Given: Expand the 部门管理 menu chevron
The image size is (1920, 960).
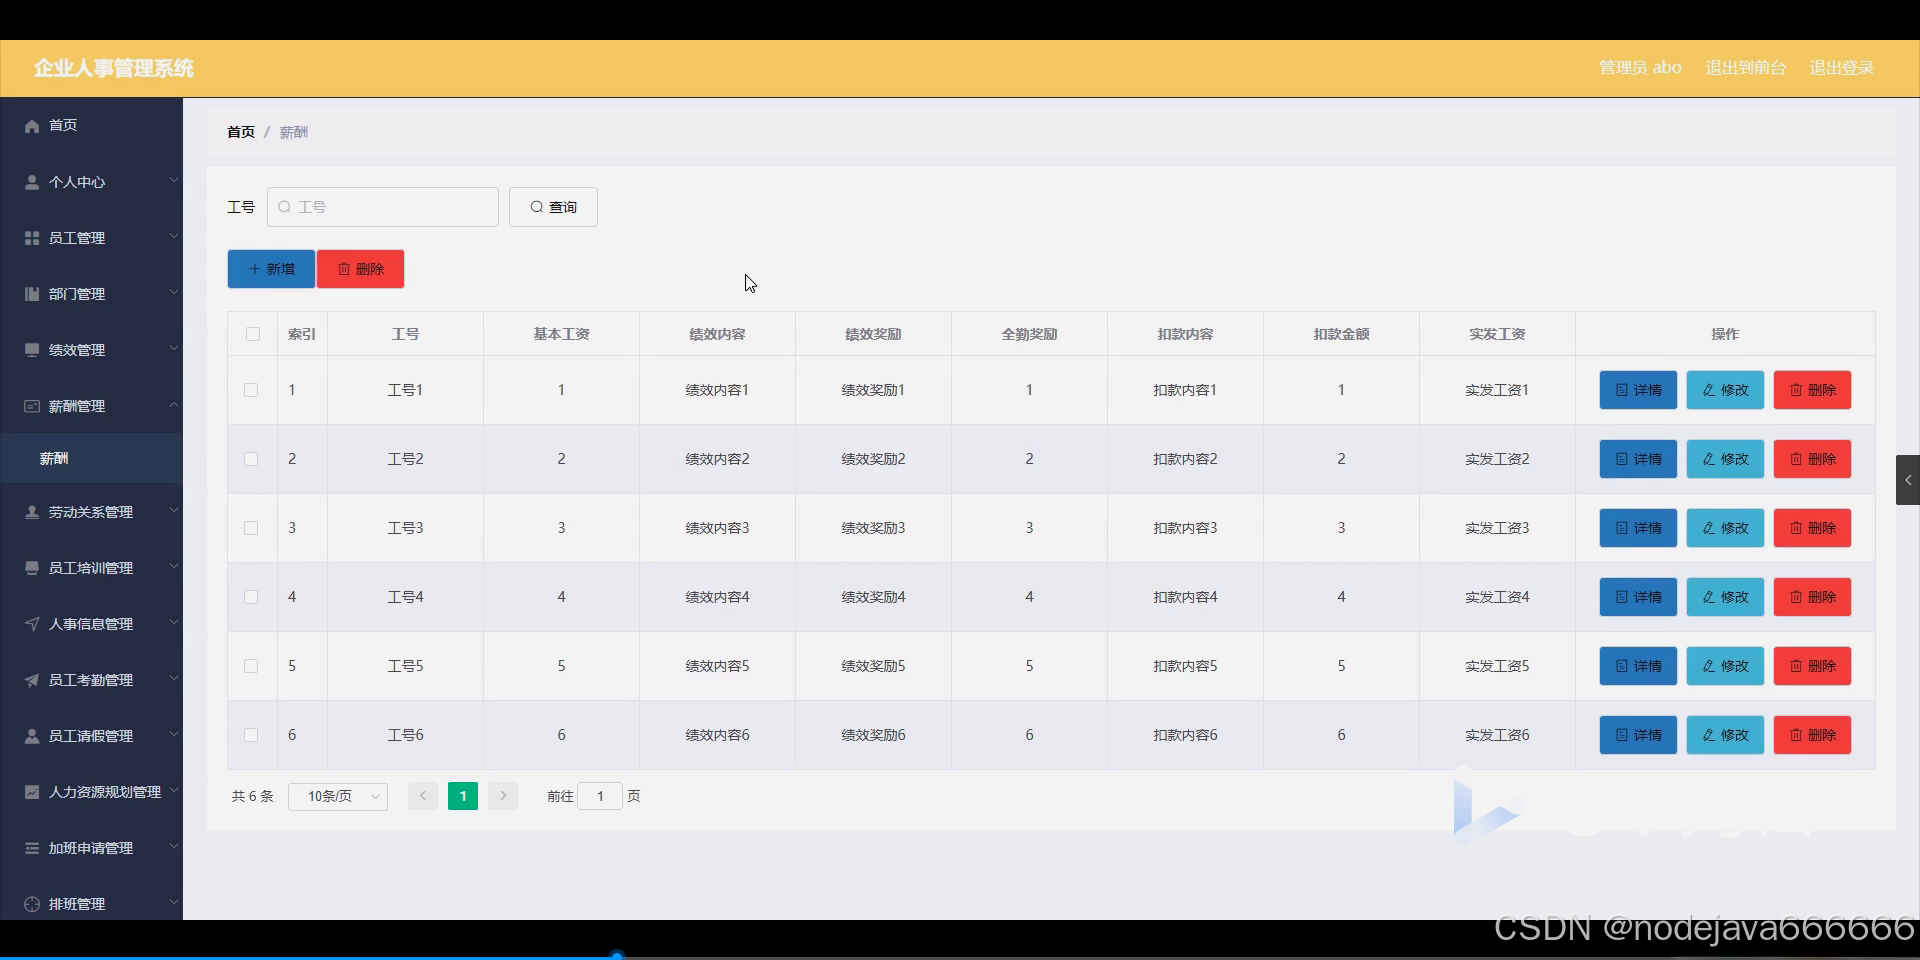Looking at the screenshot, I should point(174,292).
